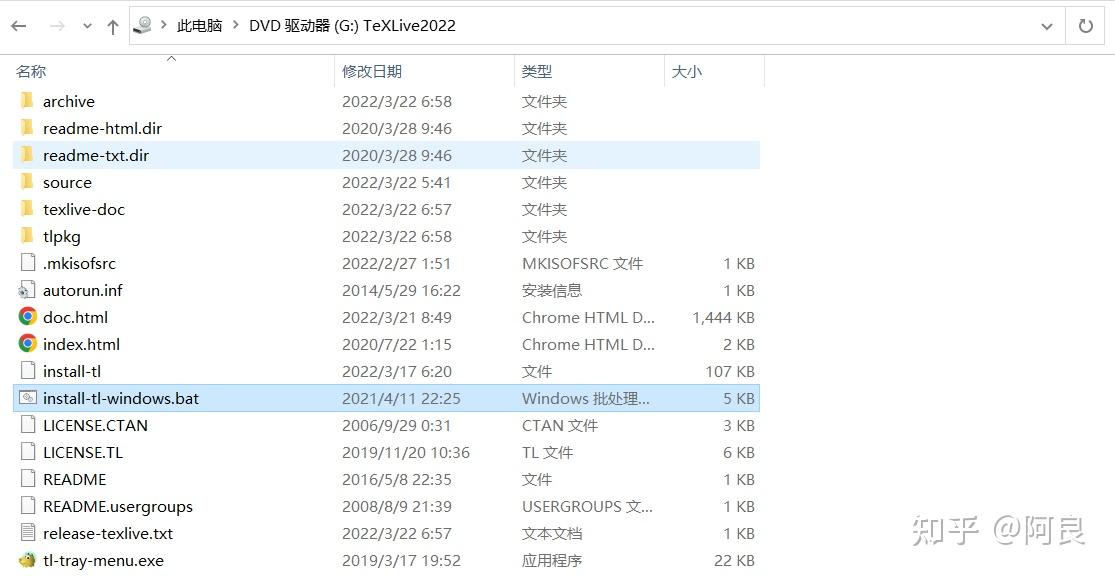Open index.html via its Chrome icon
The width and height of the screenshot is (1115, 577).
[x=26, y=344]
